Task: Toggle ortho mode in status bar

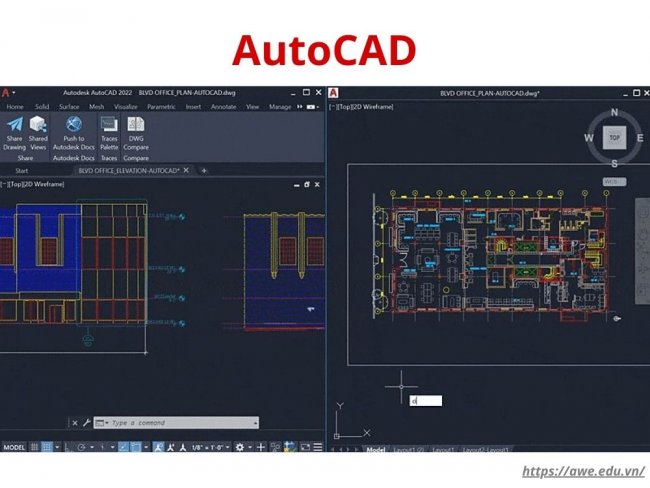Action: tap(67, 447)
